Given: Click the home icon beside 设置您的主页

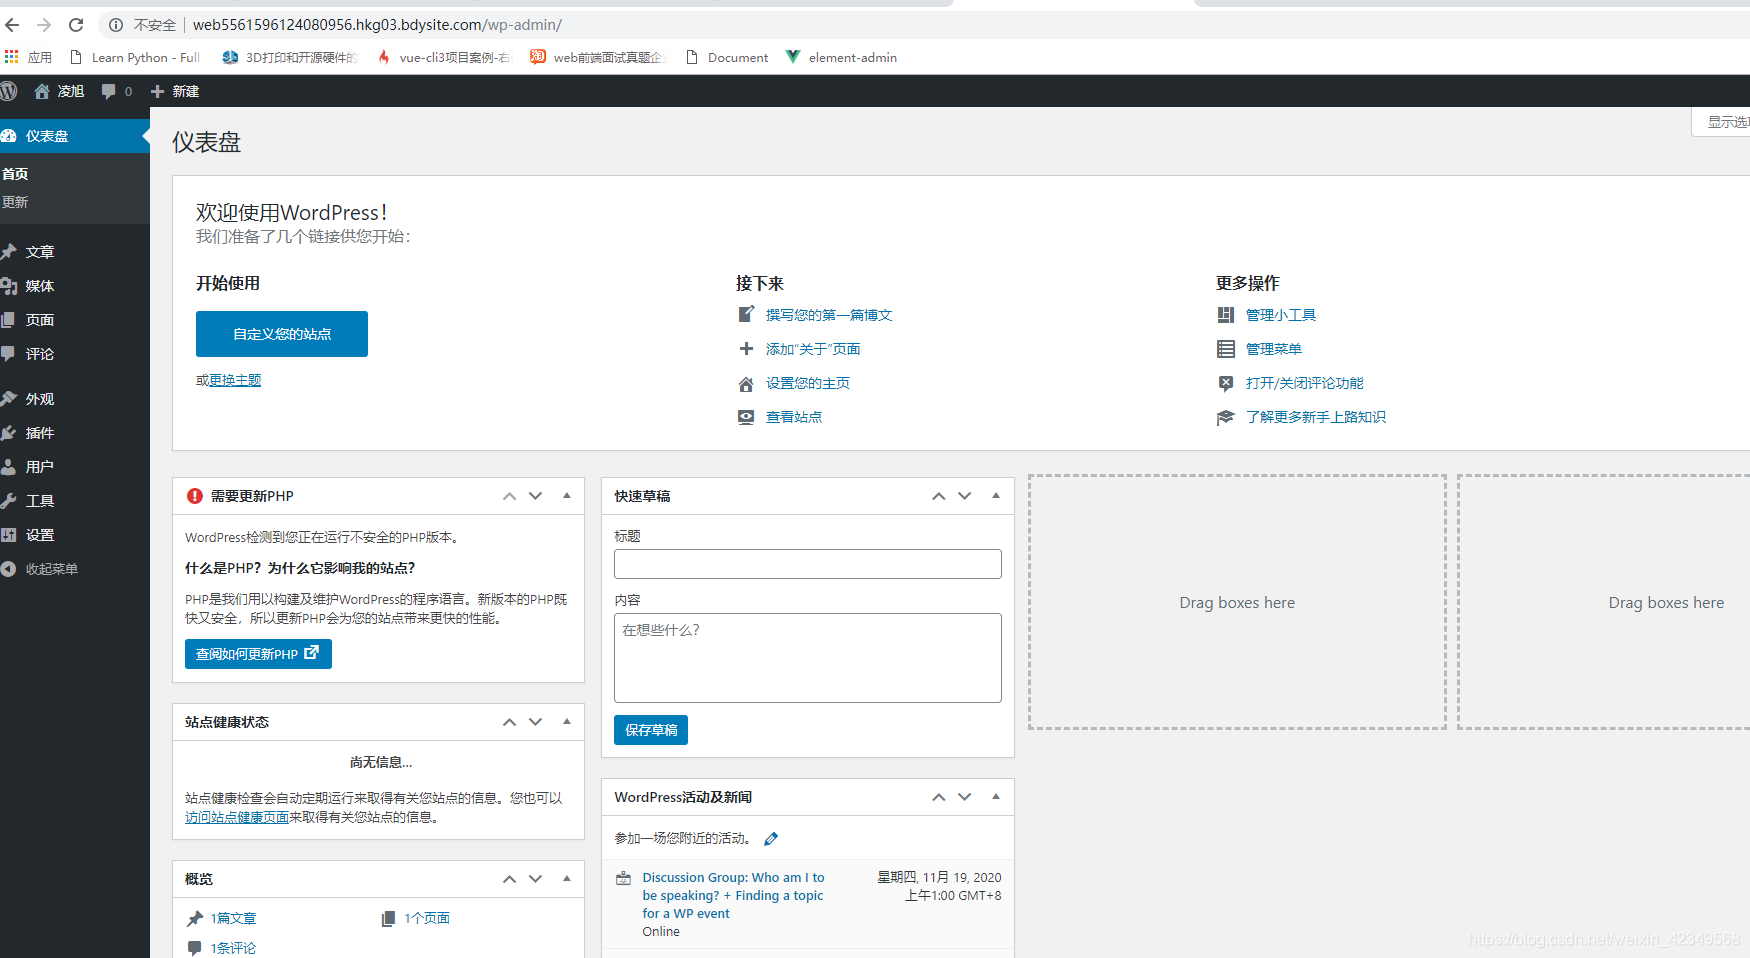Looking at the screenshot, I should click(746, 383).
